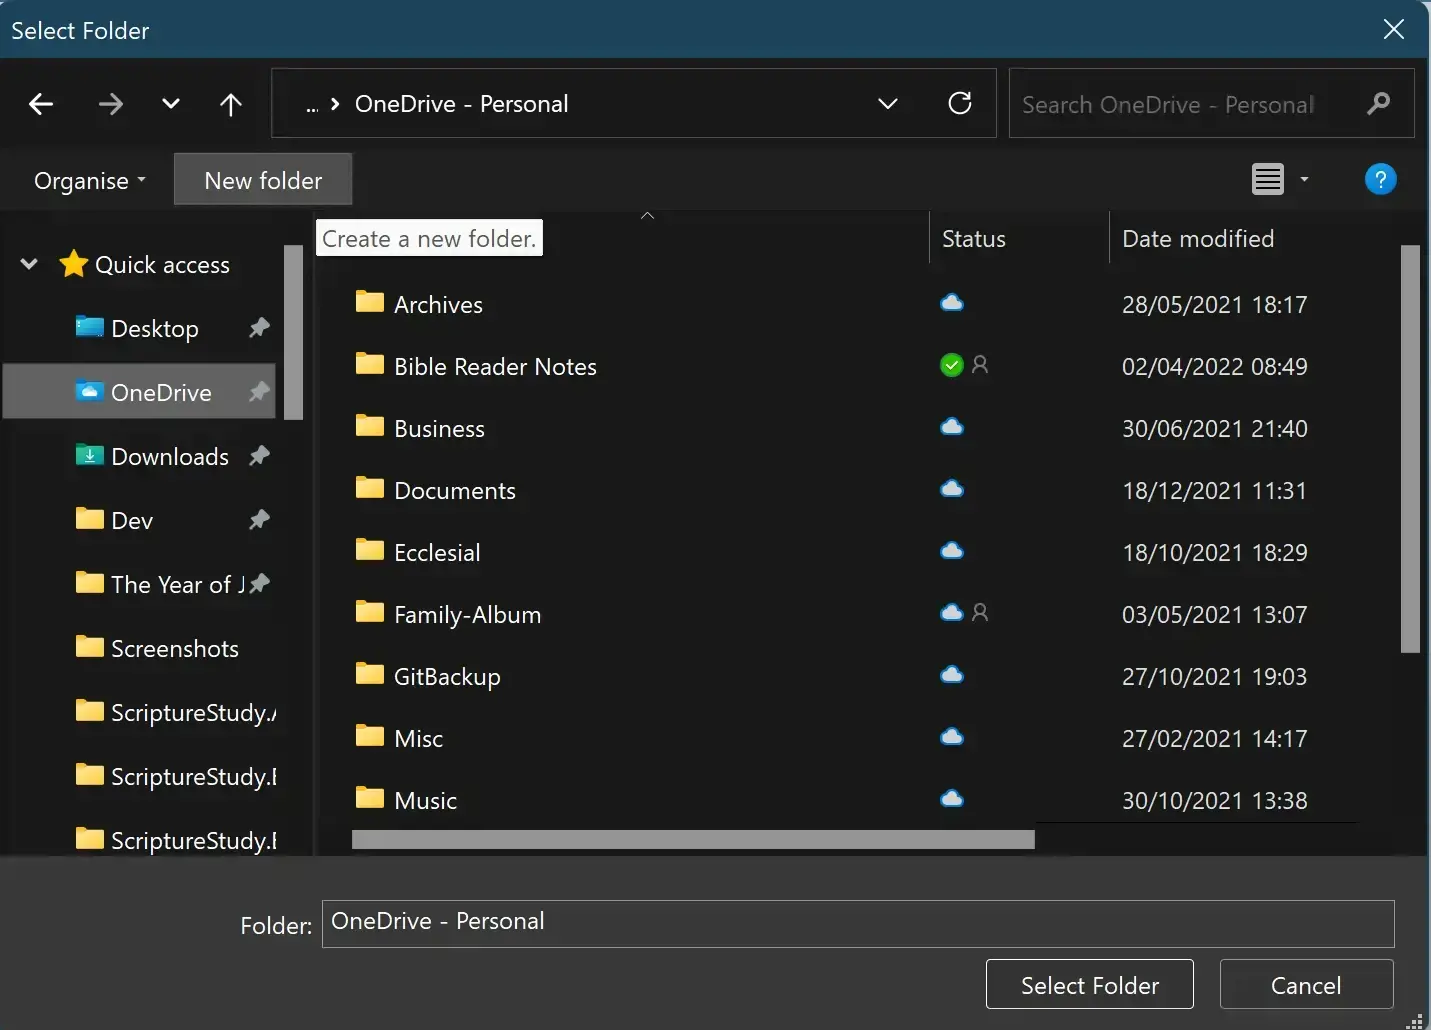Viewport: 1431px width, 1030px height.
Task: Unpin Desktop from Quick access
Action: pos(259,327)
